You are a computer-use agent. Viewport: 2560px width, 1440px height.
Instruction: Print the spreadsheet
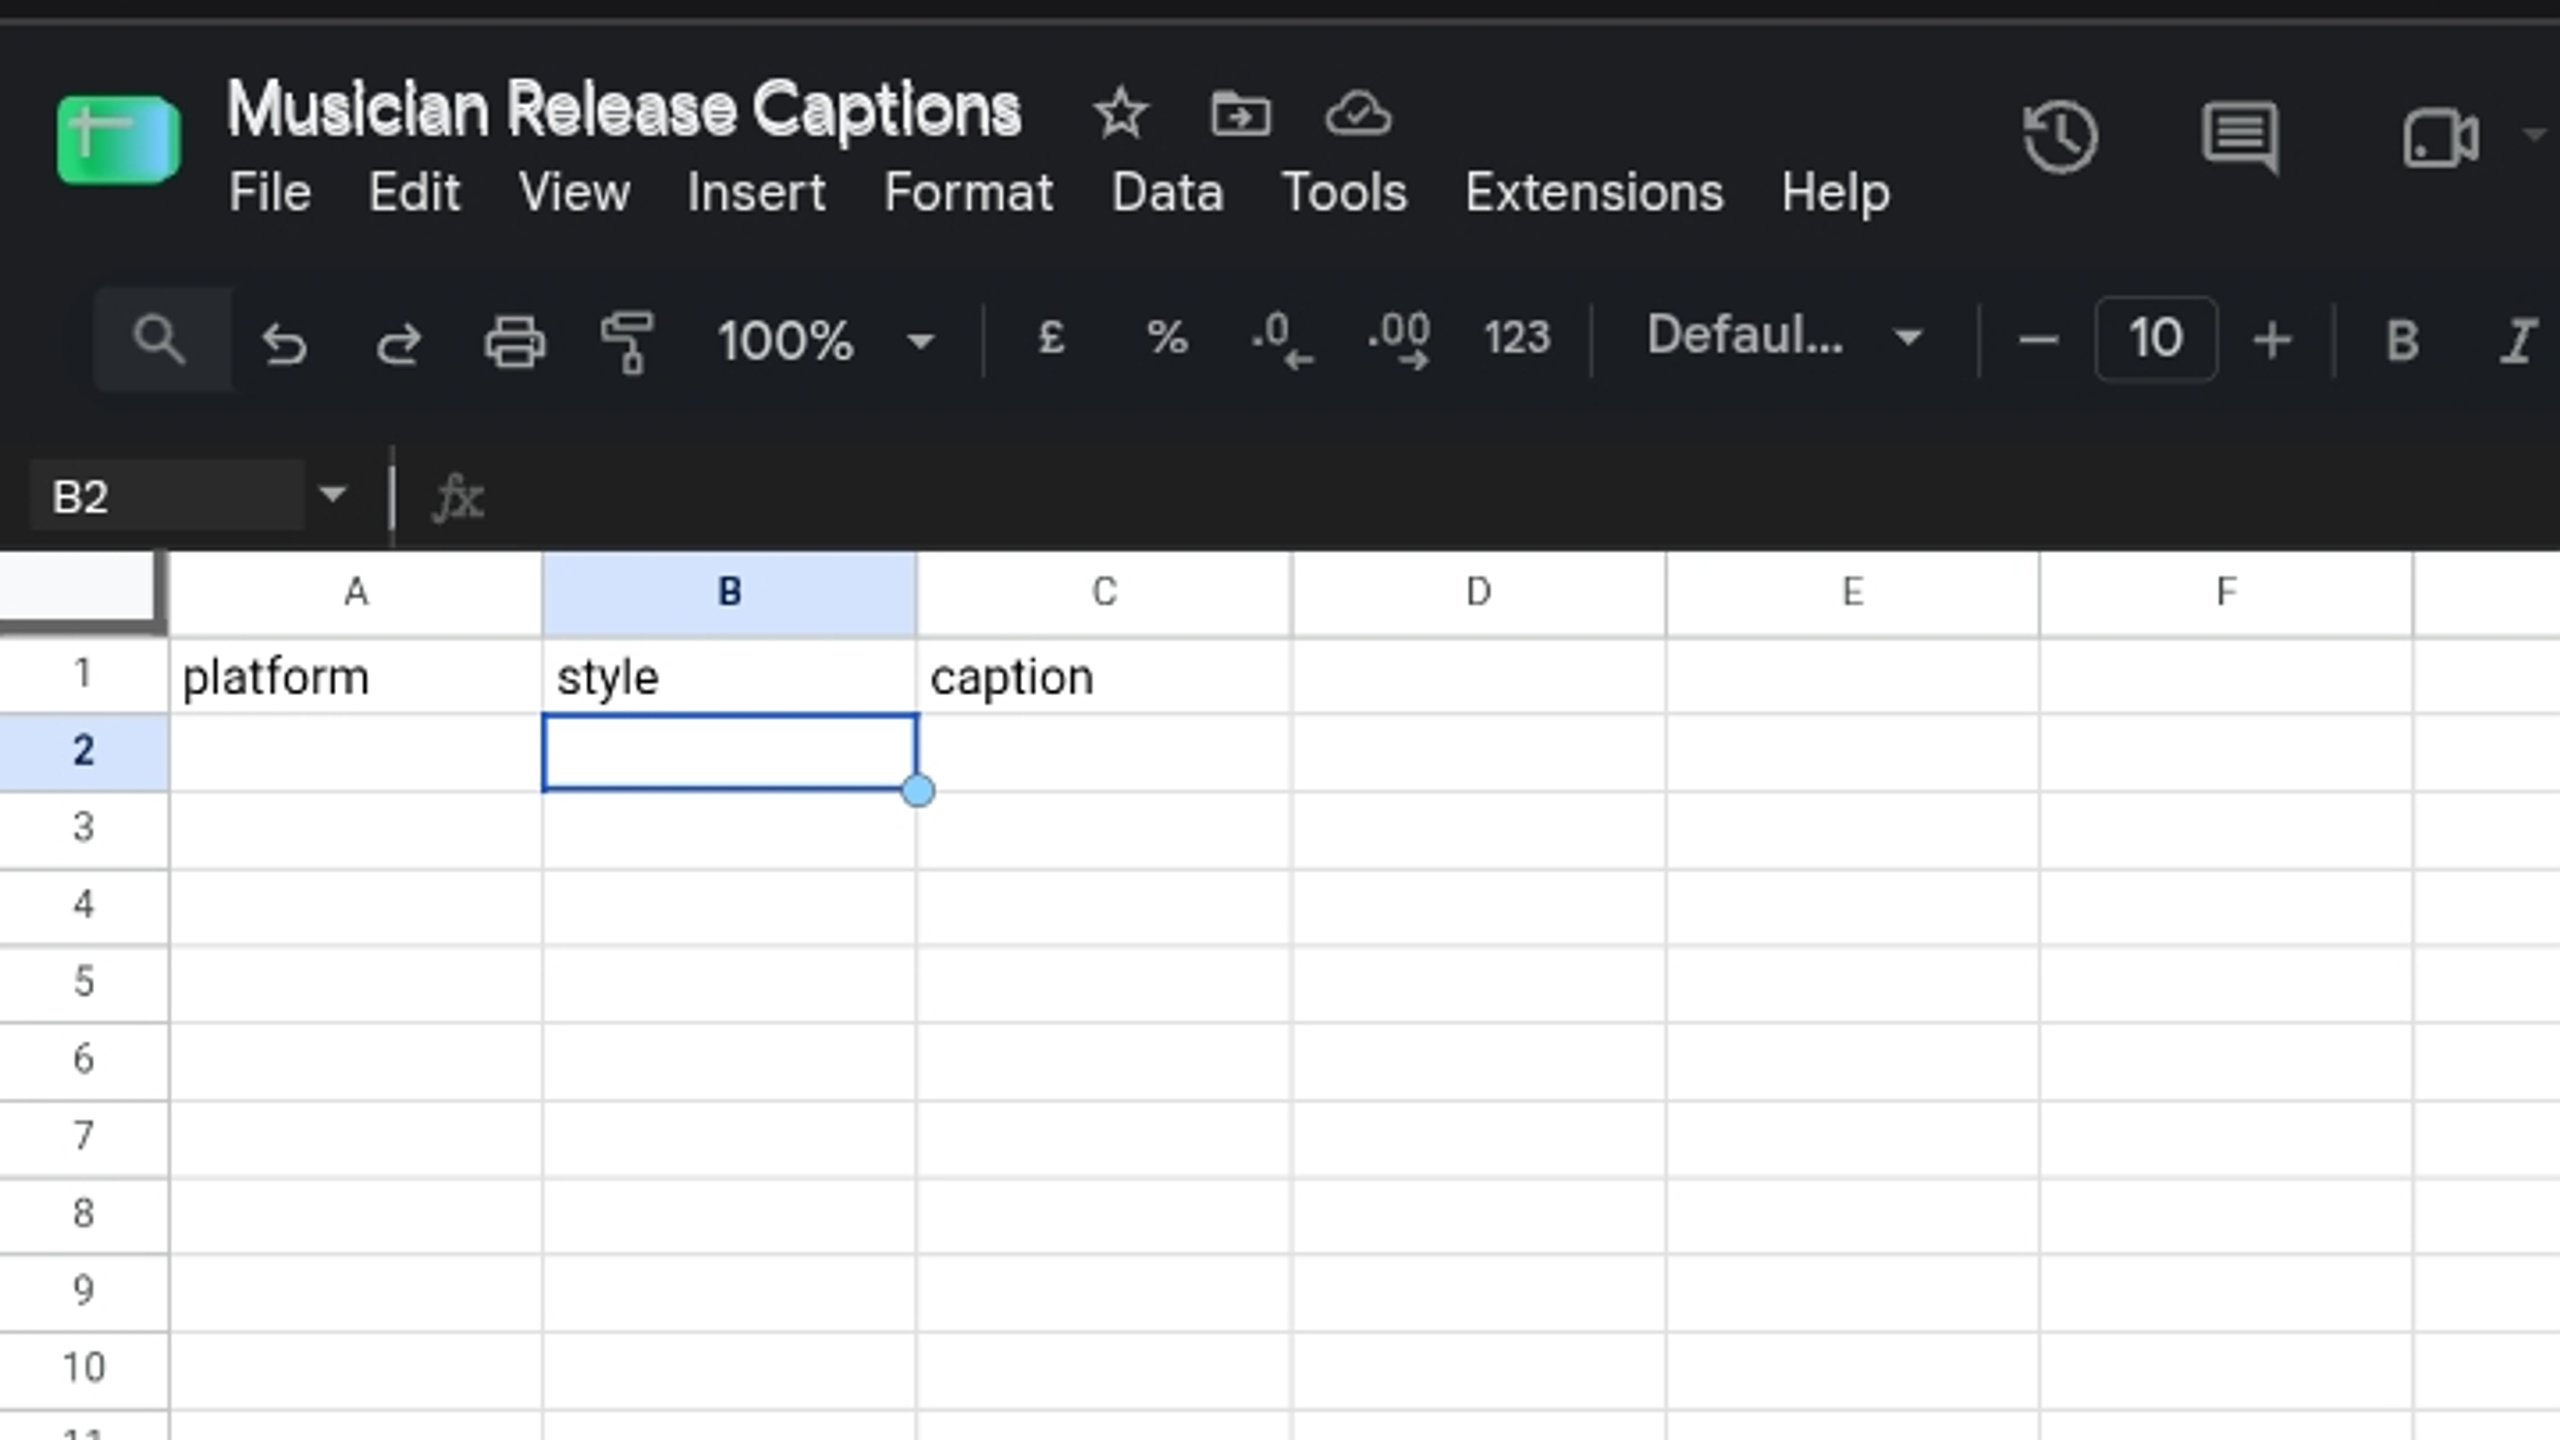click(x=515, y=341)
